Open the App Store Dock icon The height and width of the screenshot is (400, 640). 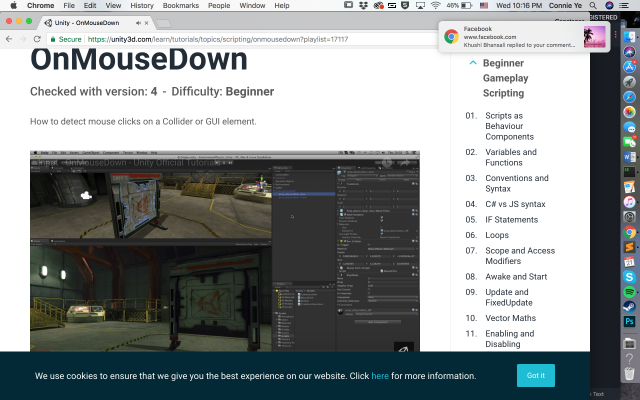(x=629, y=67)
